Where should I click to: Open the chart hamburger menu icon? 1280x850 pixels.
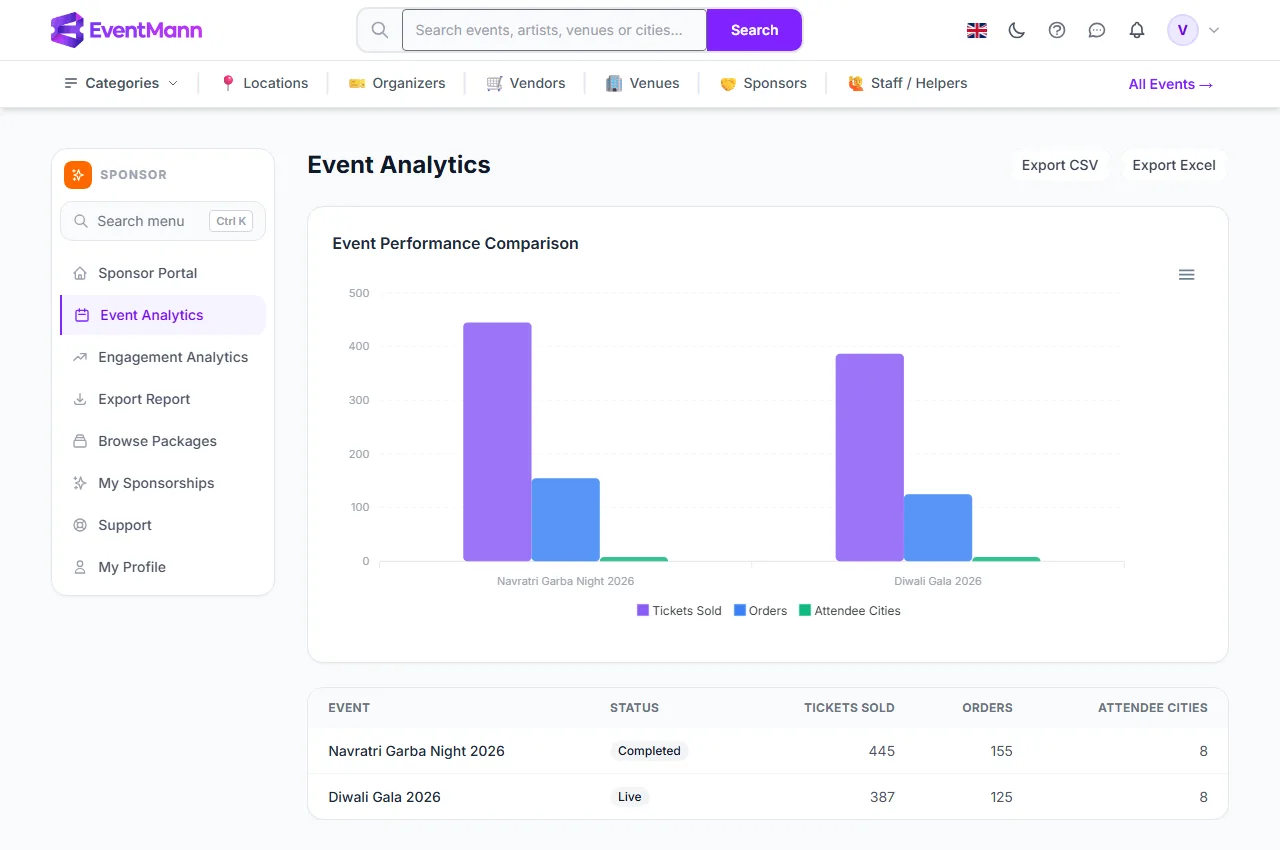(1186, 274)
